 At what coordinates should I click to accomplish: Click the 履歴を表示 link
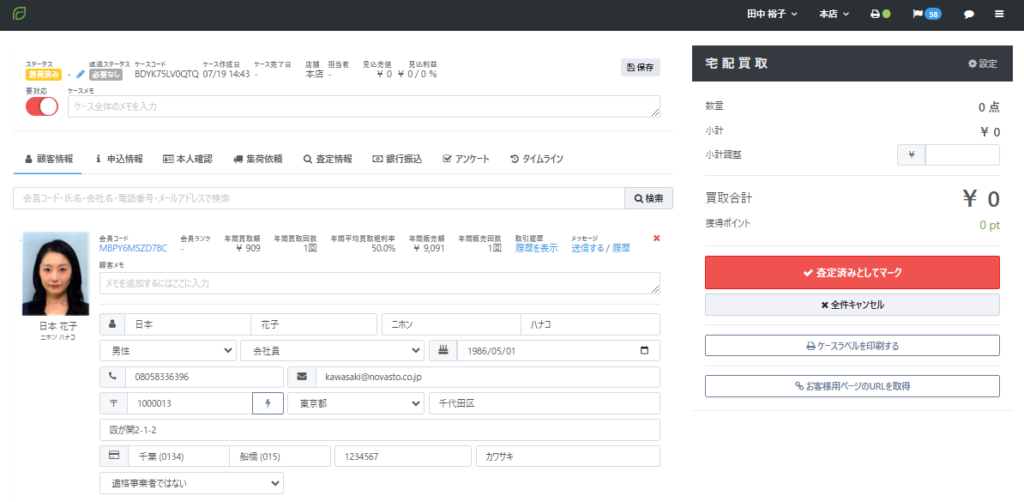tap(536, 248)
